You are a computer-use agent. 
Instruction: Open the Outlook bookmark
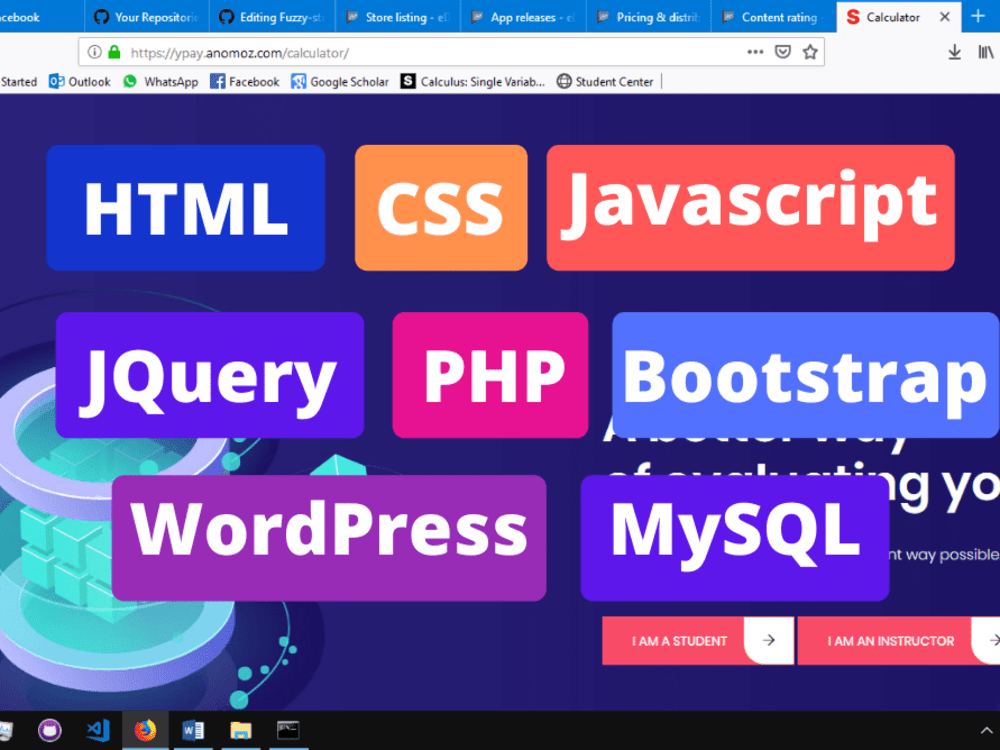80,82
